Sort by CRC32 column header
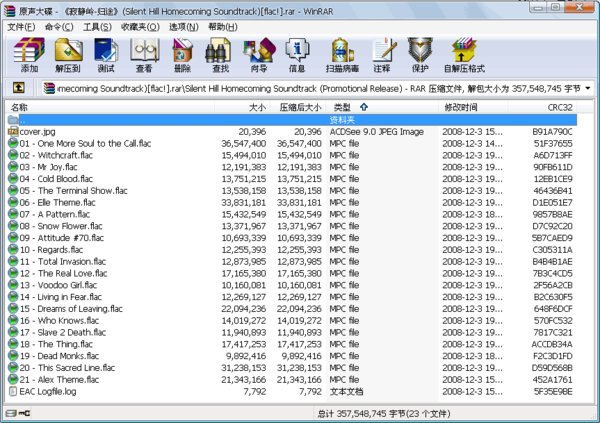This screenshot has width=600, height=423. pyautogui.click(x=543, y=107)
